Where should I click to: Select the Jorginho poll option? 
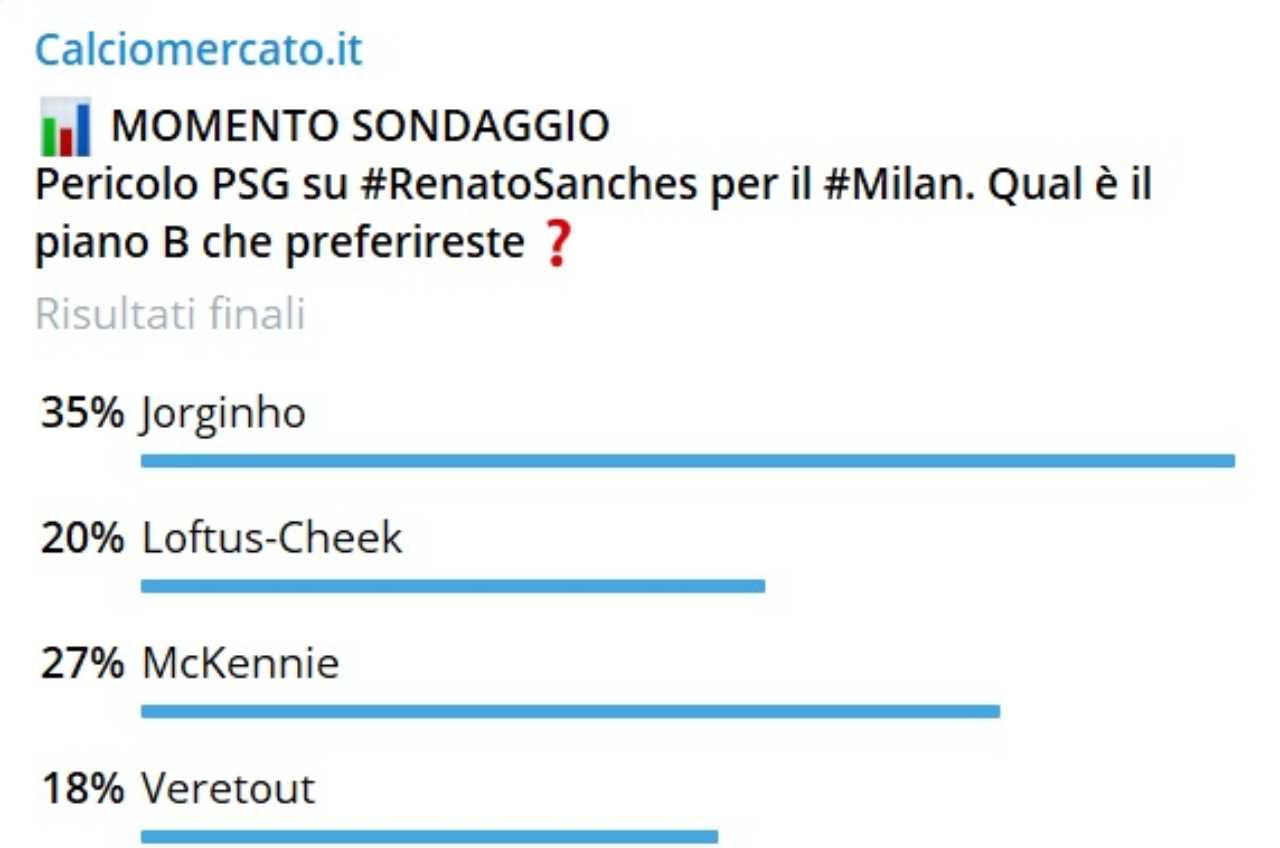coord(224,413)
